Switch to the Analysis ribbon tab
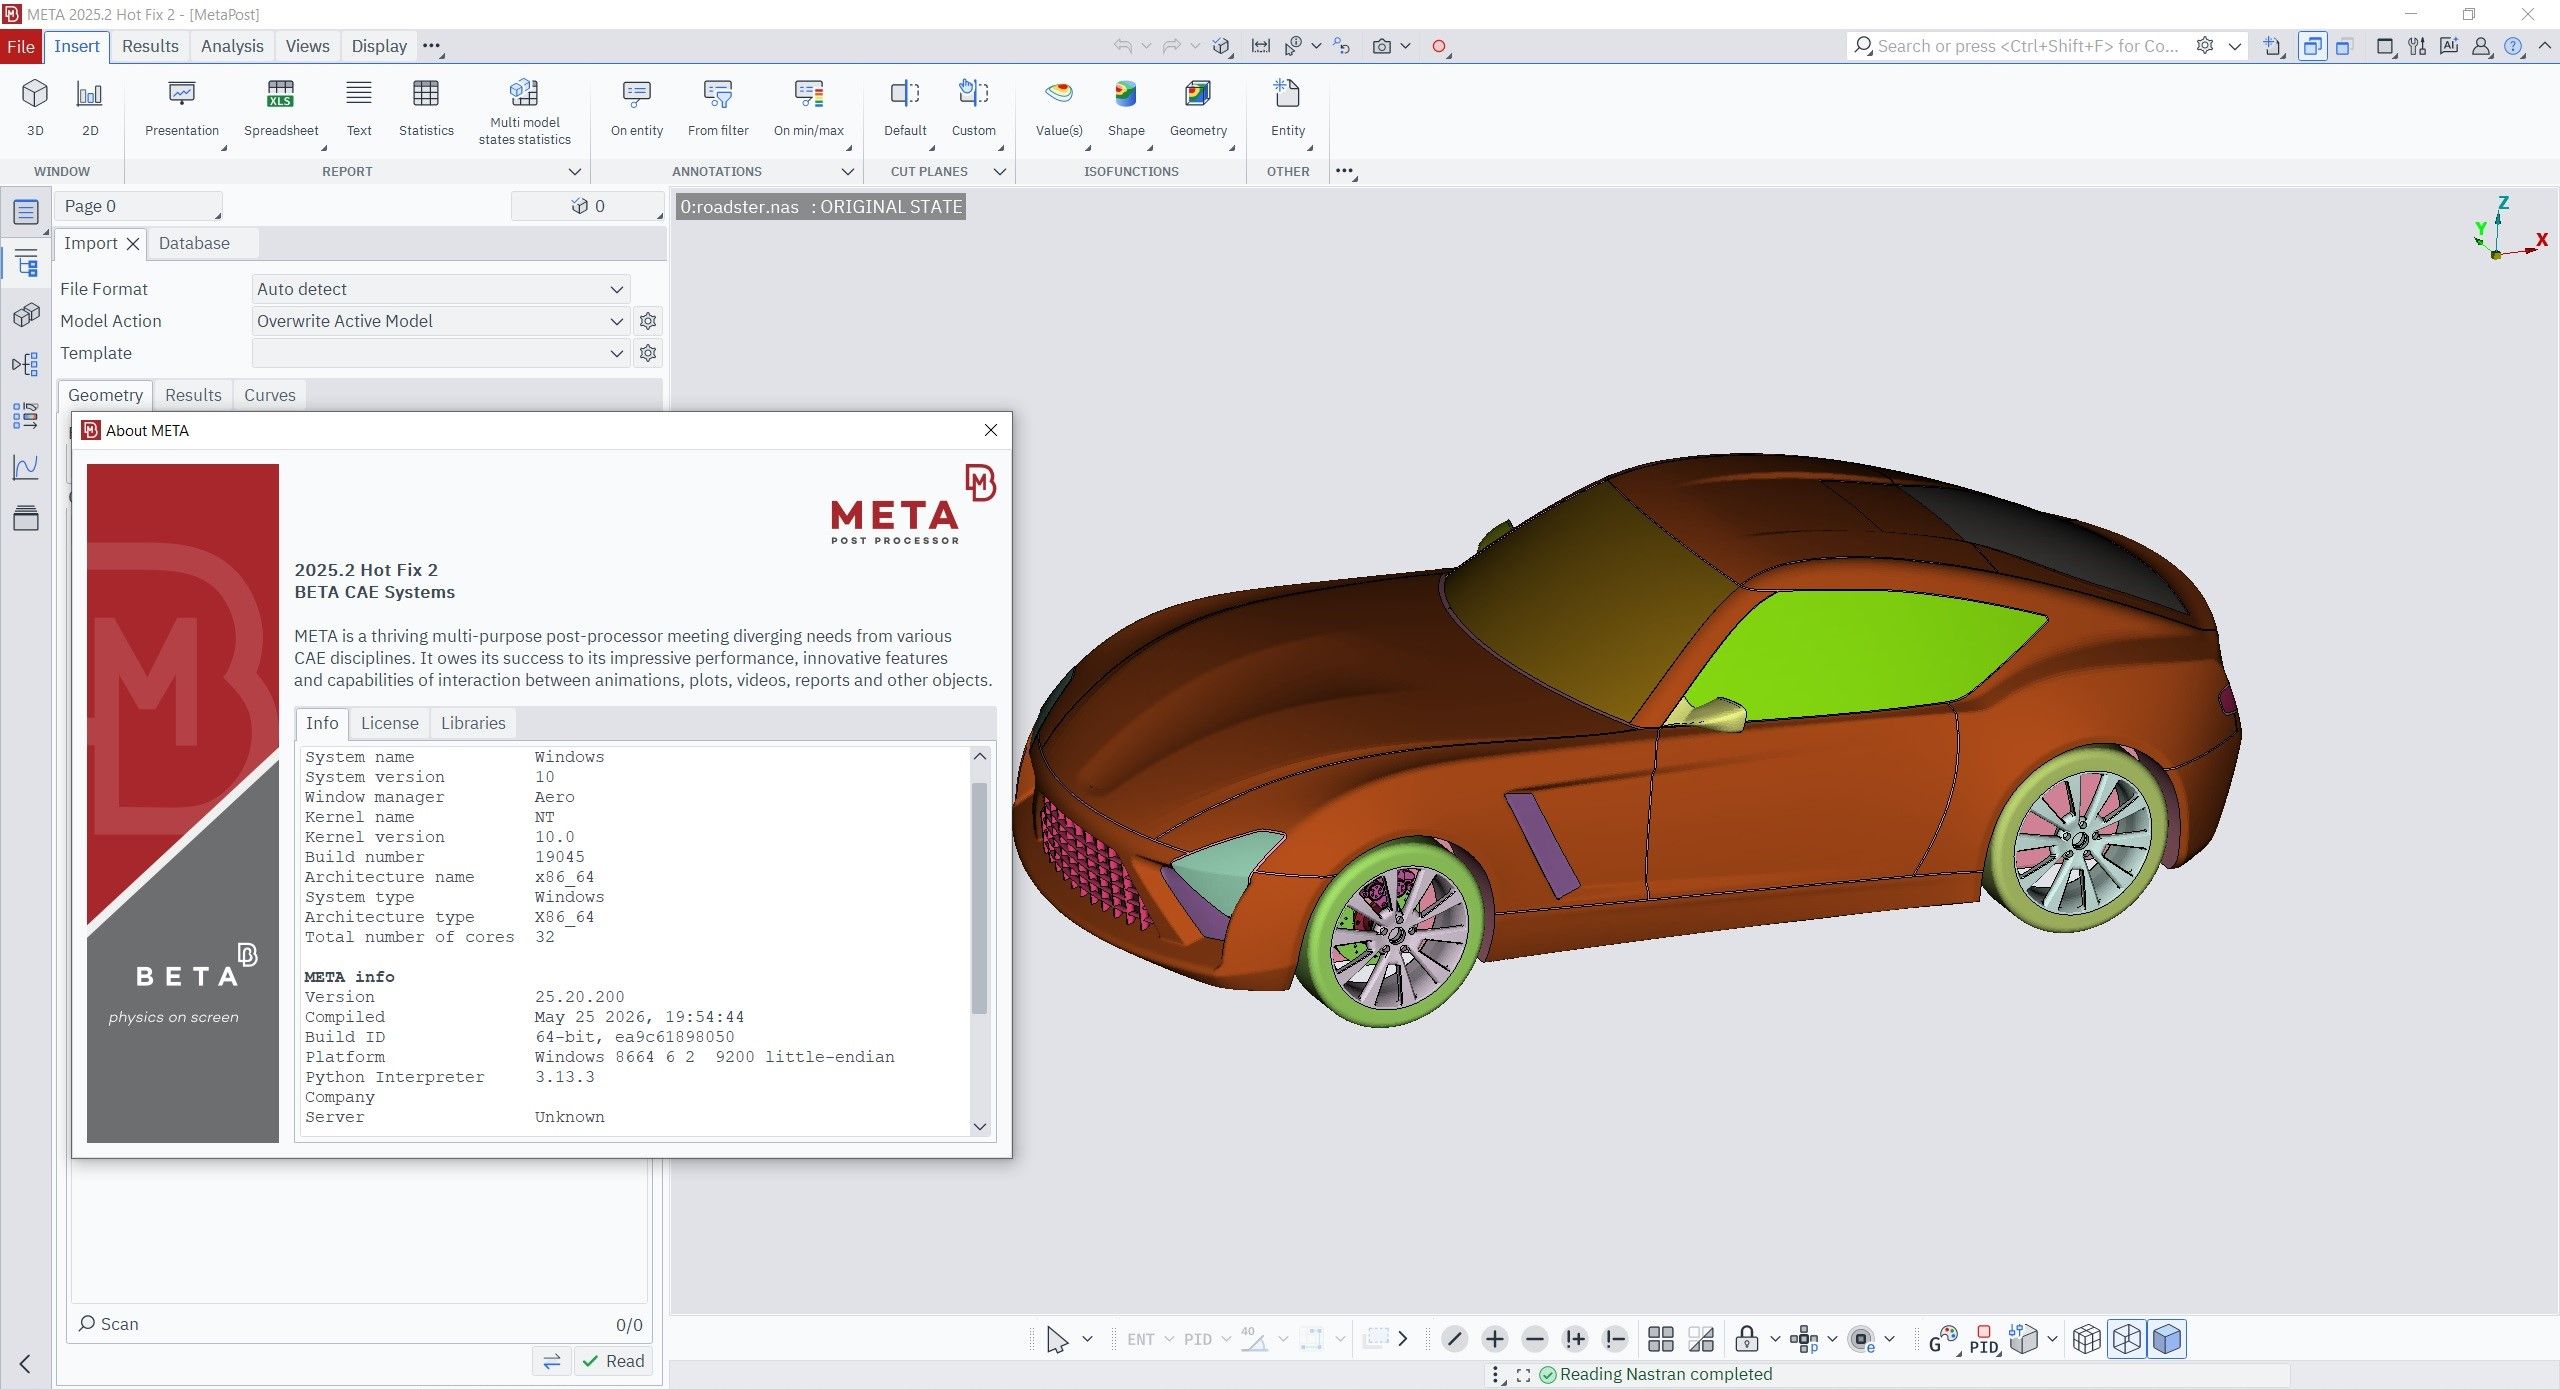Image resolution: width=2560 pixels, height=1389 pixels. point(232,46)
